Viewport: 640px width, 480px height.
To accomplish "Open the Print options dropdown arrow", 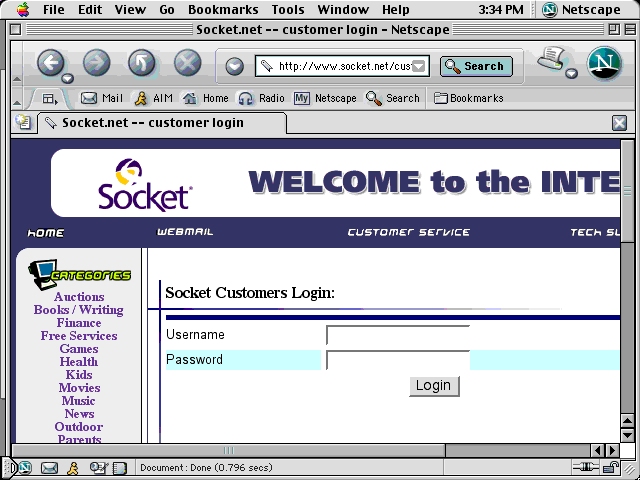I will click(571, 73).
